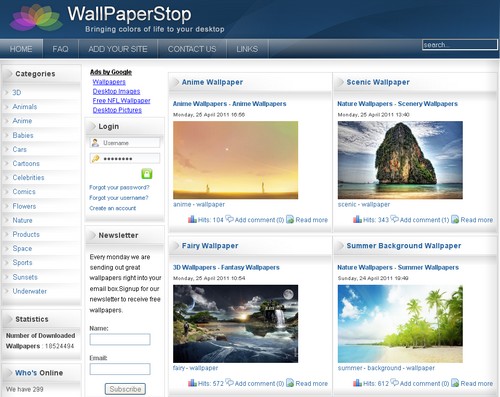
Task: Go to the ADD YOUR SITE page
Action: [x=118, y=49]
